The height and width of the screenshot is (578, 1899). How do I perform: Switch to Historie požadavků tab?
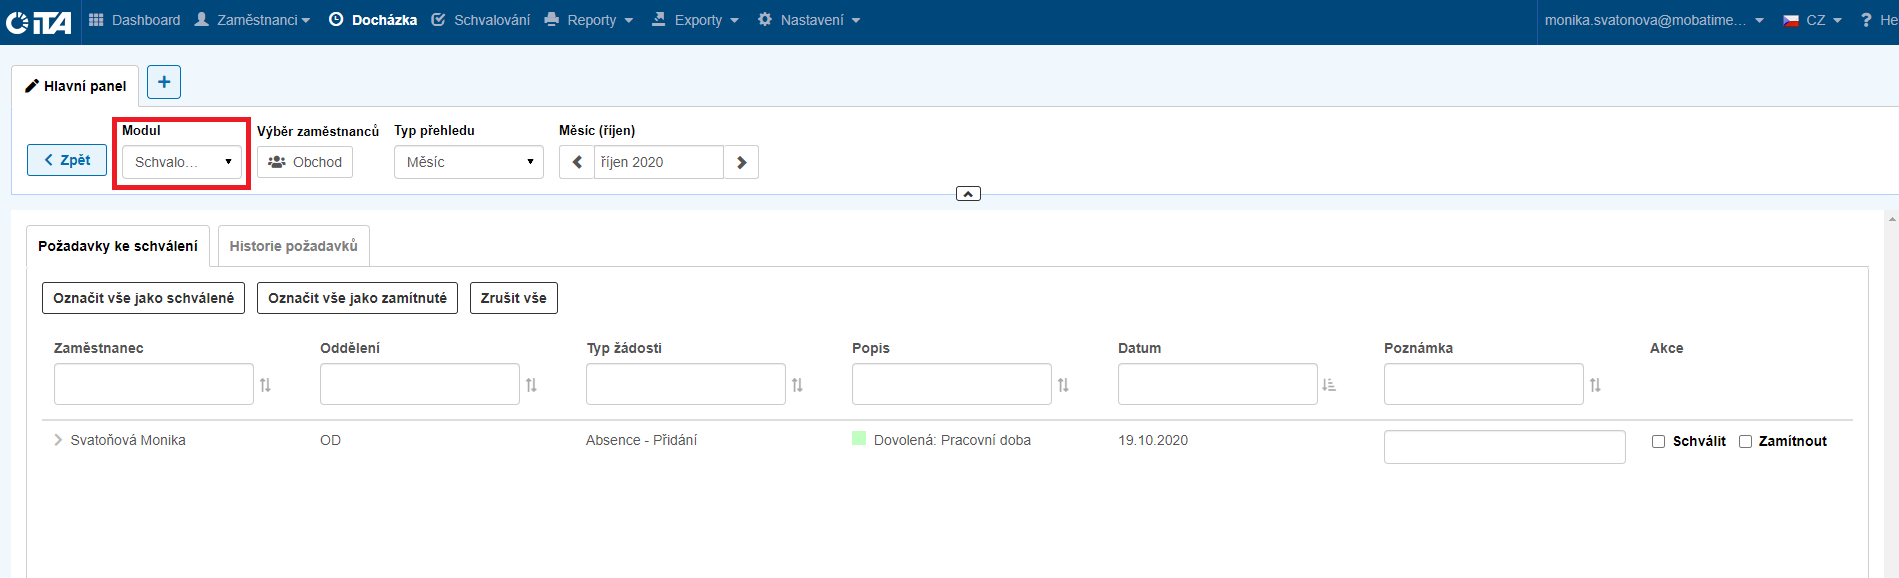pos(293,246)
